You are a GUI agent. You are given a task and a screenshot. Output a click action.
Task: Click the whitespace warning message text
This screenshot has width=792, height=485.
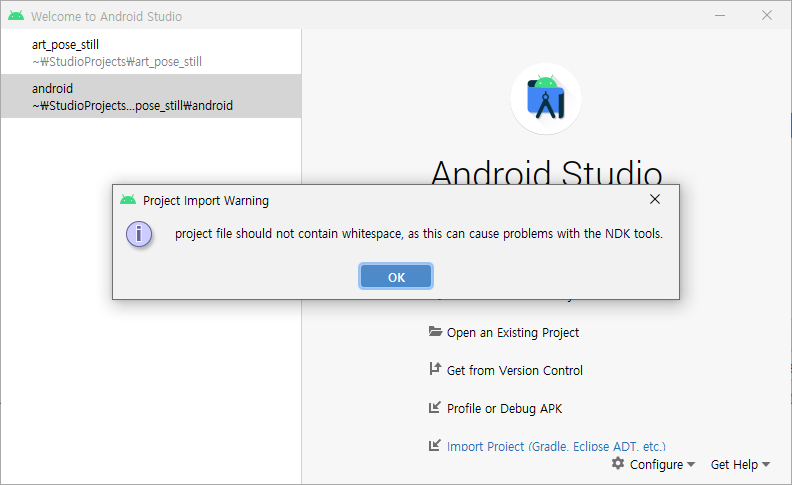419,234
